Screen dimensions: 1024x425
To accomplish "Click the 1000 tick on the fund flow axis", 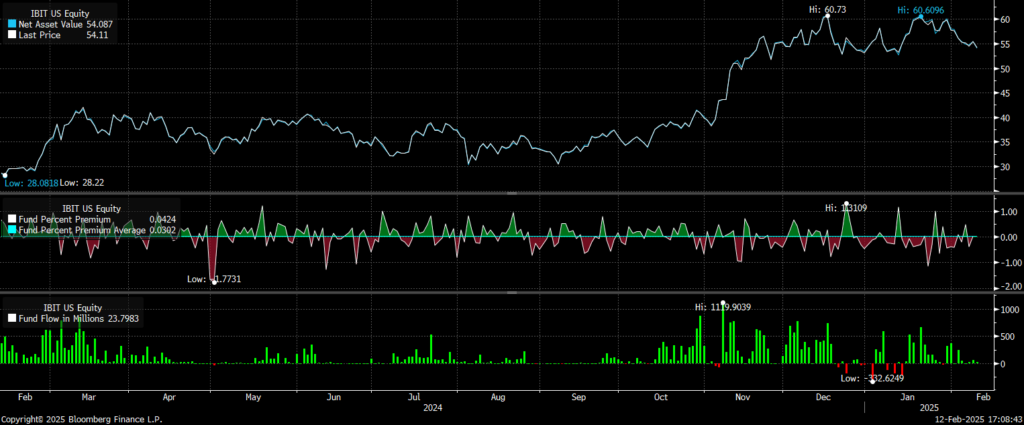I will [x=1008, y=310].
